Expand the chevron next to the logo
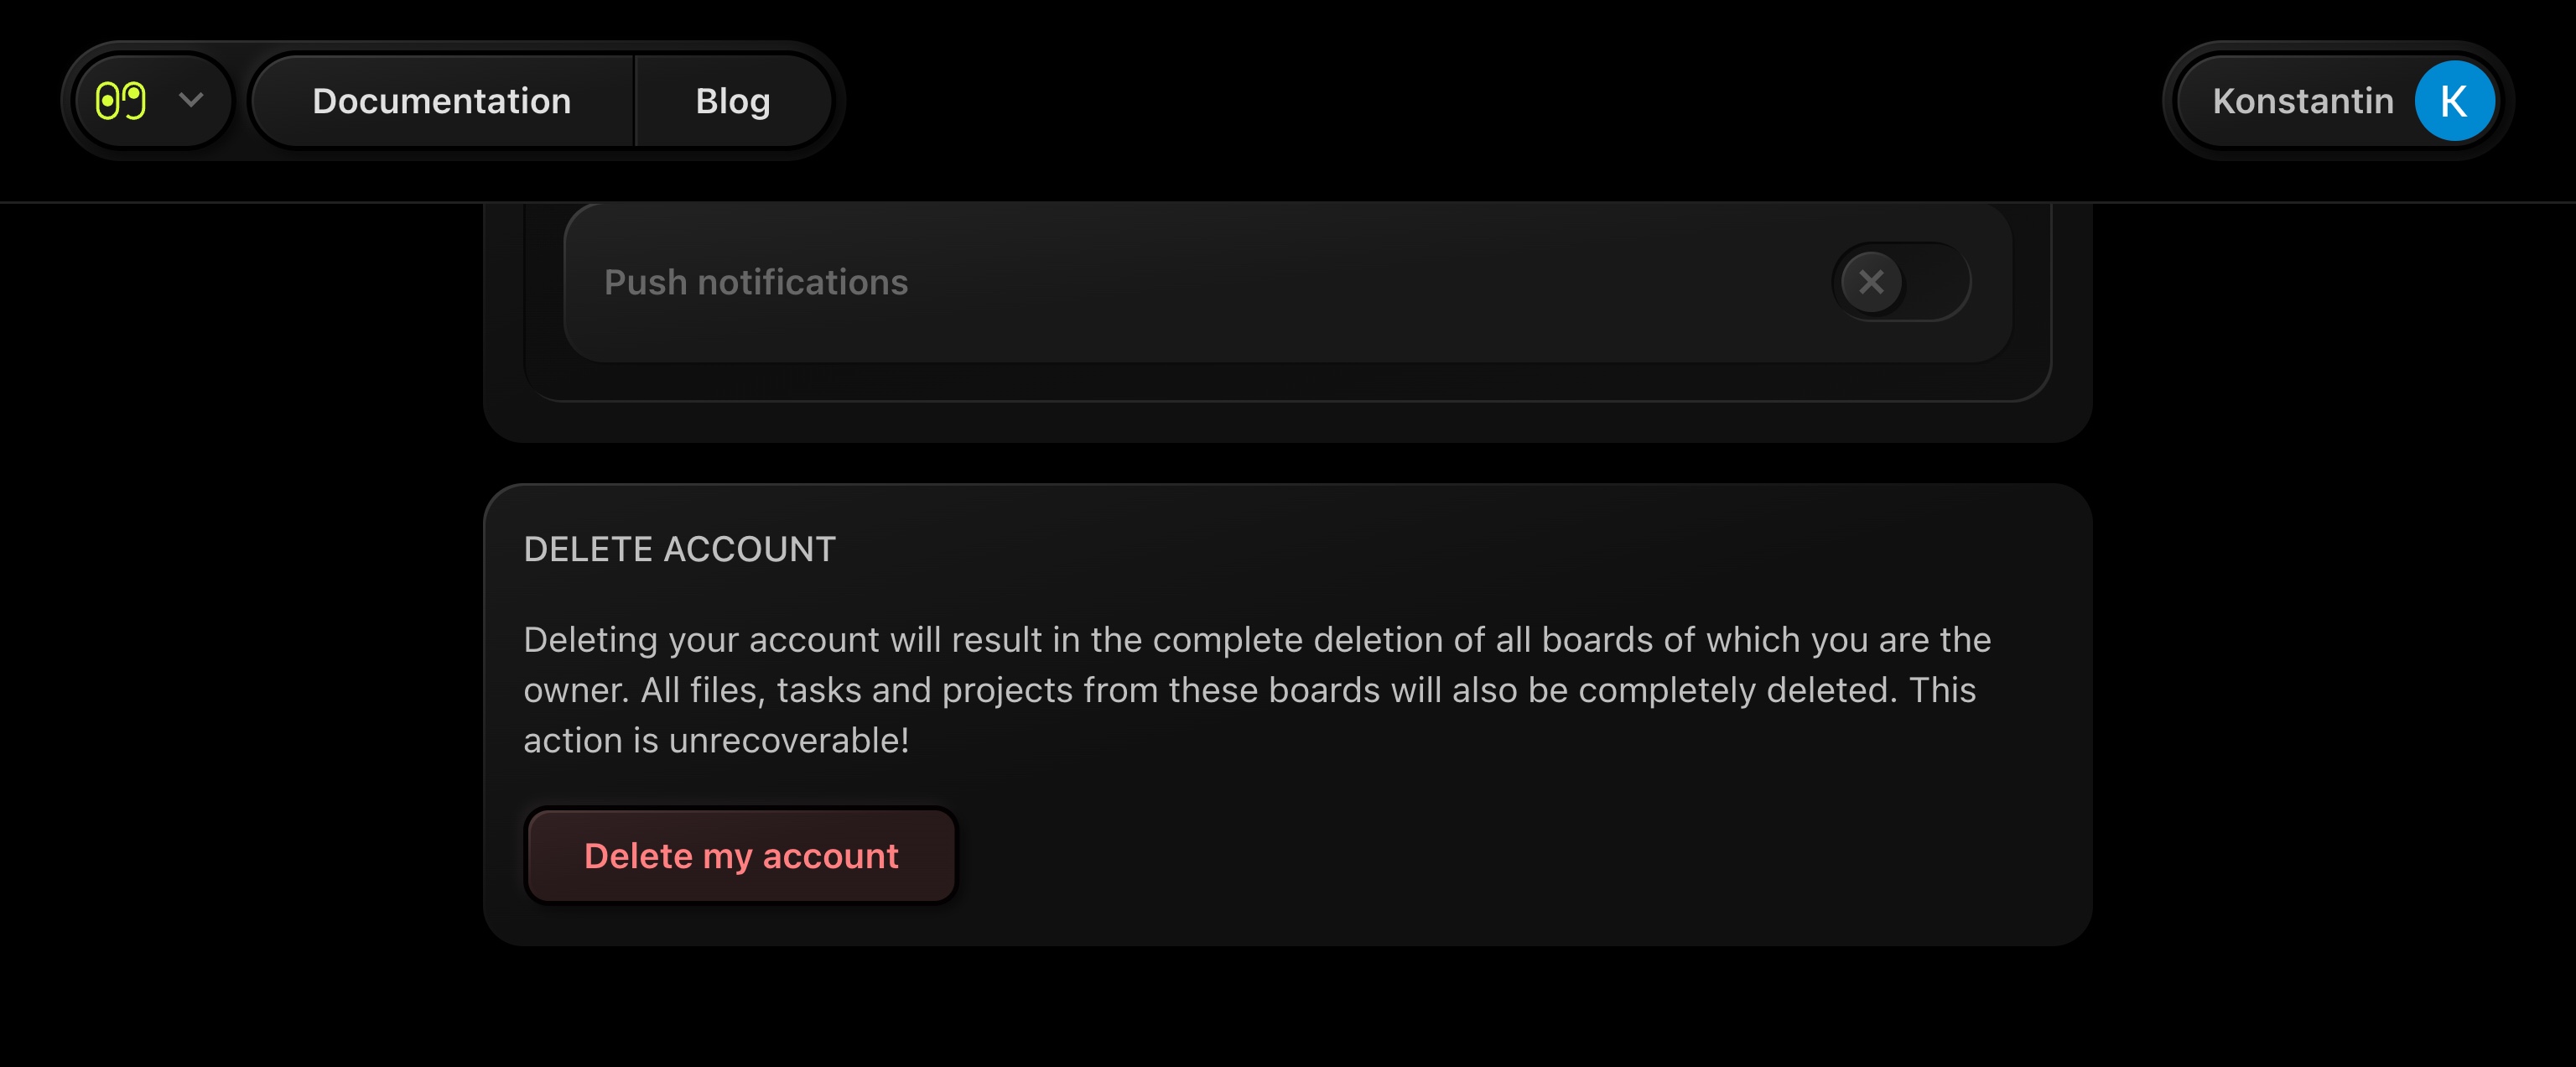This screenshot has height=1067, width=2576. pos(191,100)
